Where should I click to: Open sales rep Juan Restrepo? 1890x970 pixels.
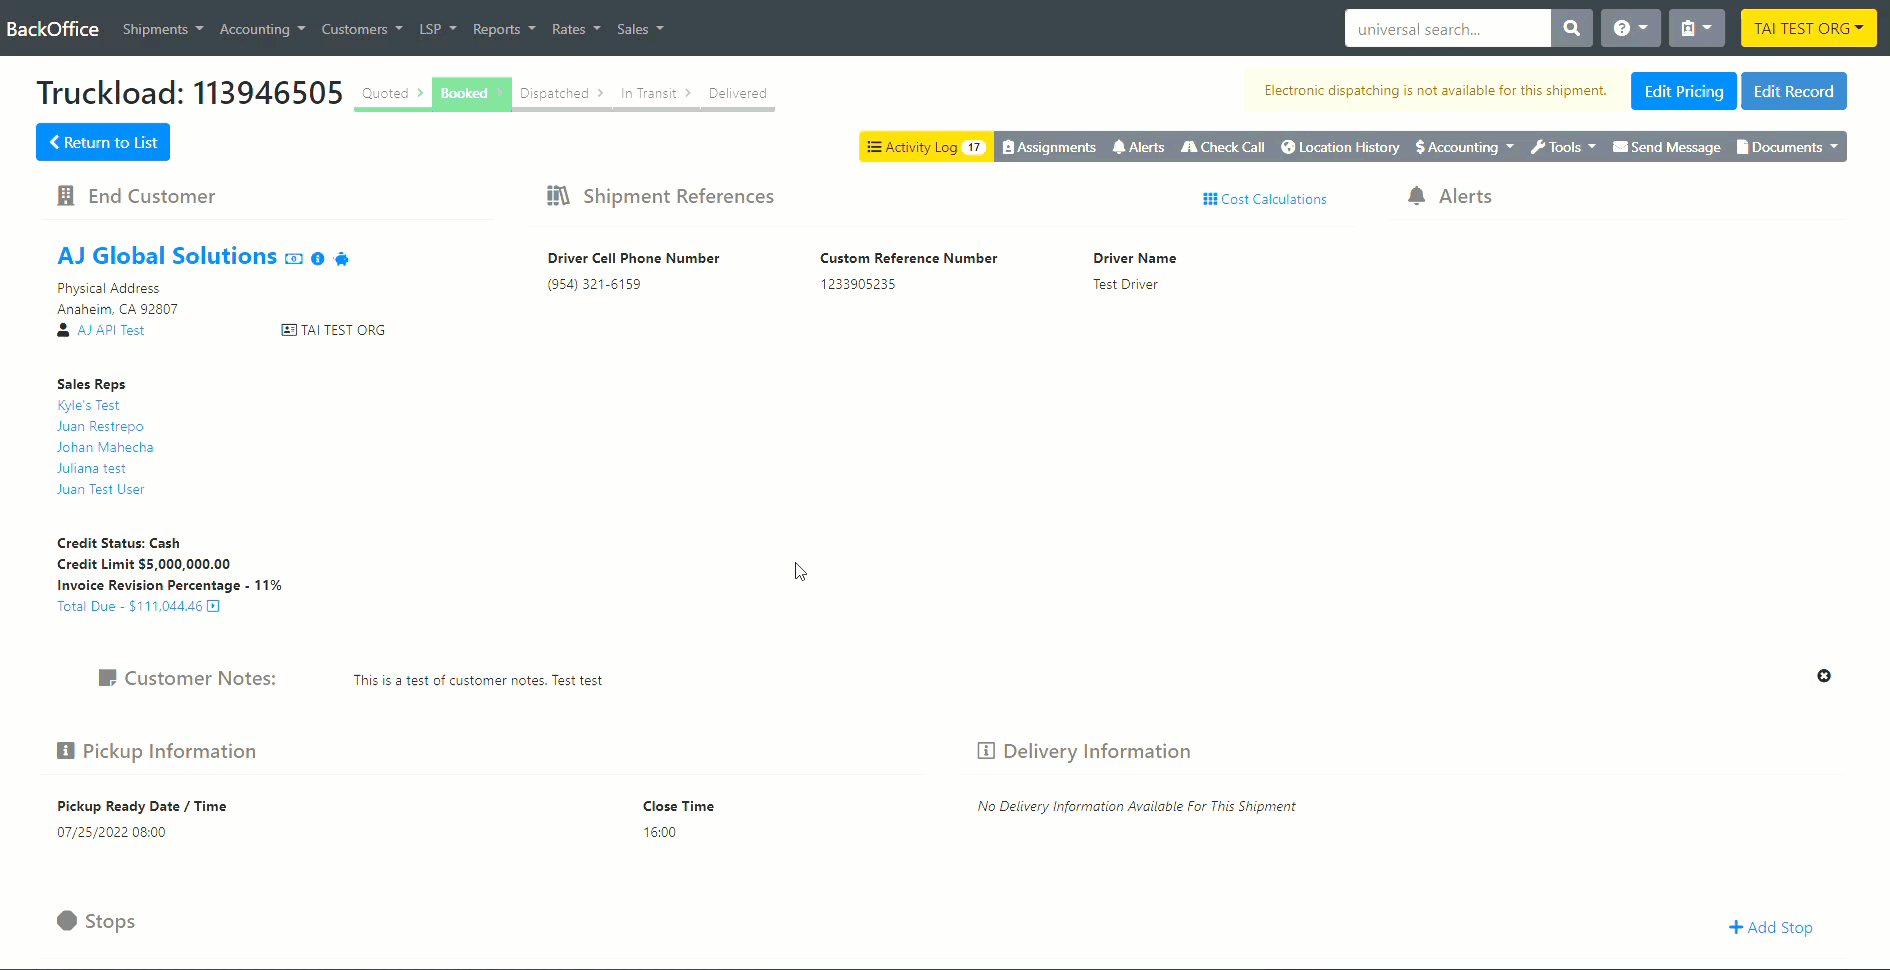coord(100,426)
